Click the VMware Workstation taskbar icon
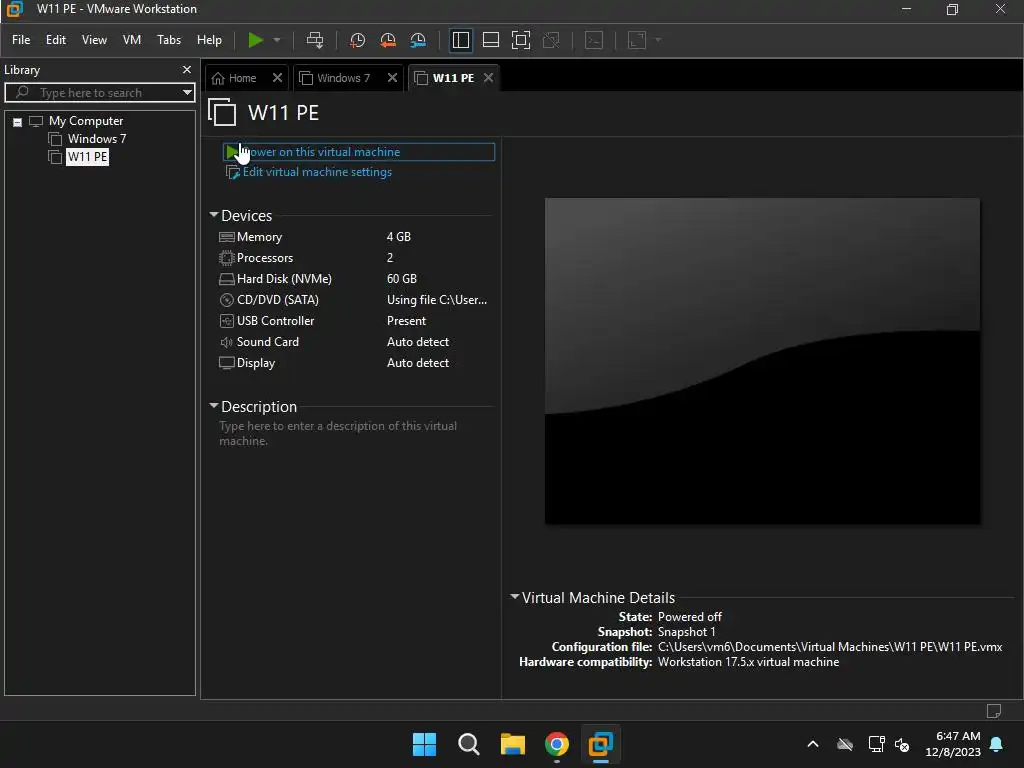This screenshot has height=768, width=1024. (600, 744)
